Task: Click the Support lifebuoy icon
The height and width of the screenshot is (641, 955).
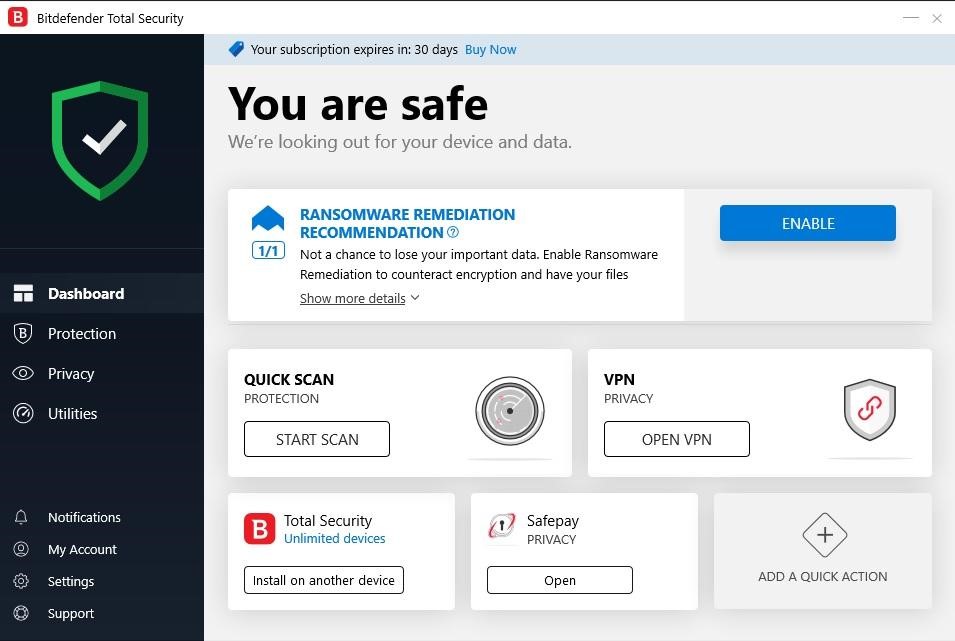Action: tap(21, 613)
